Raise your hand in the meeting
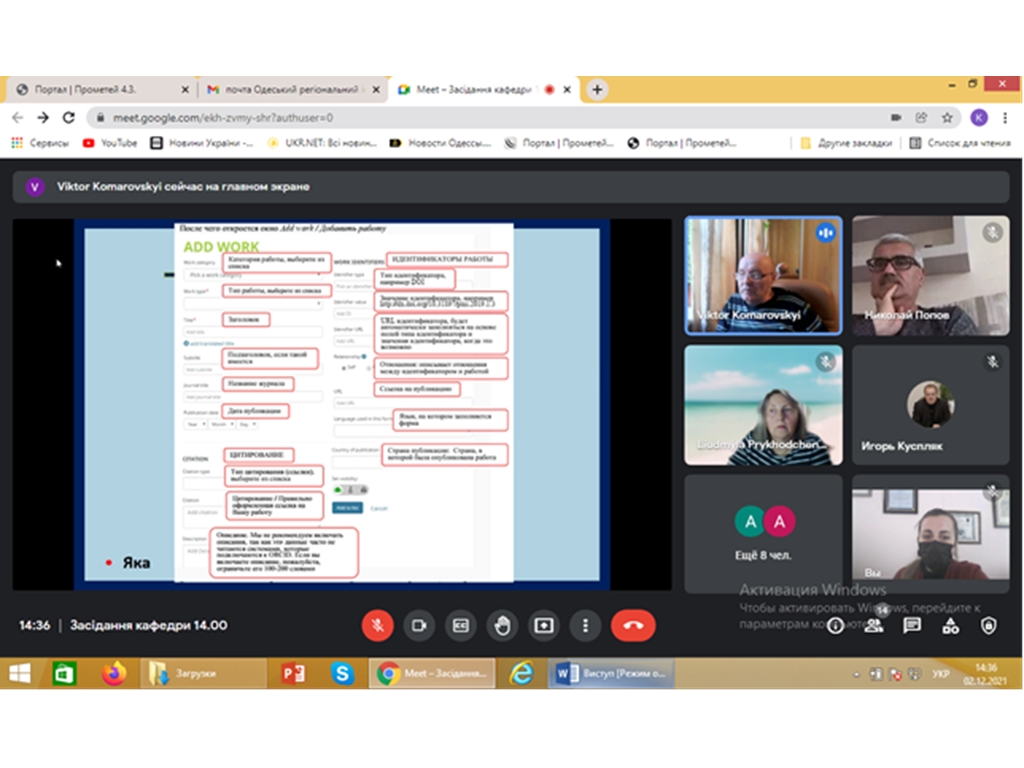 [502, 626]
